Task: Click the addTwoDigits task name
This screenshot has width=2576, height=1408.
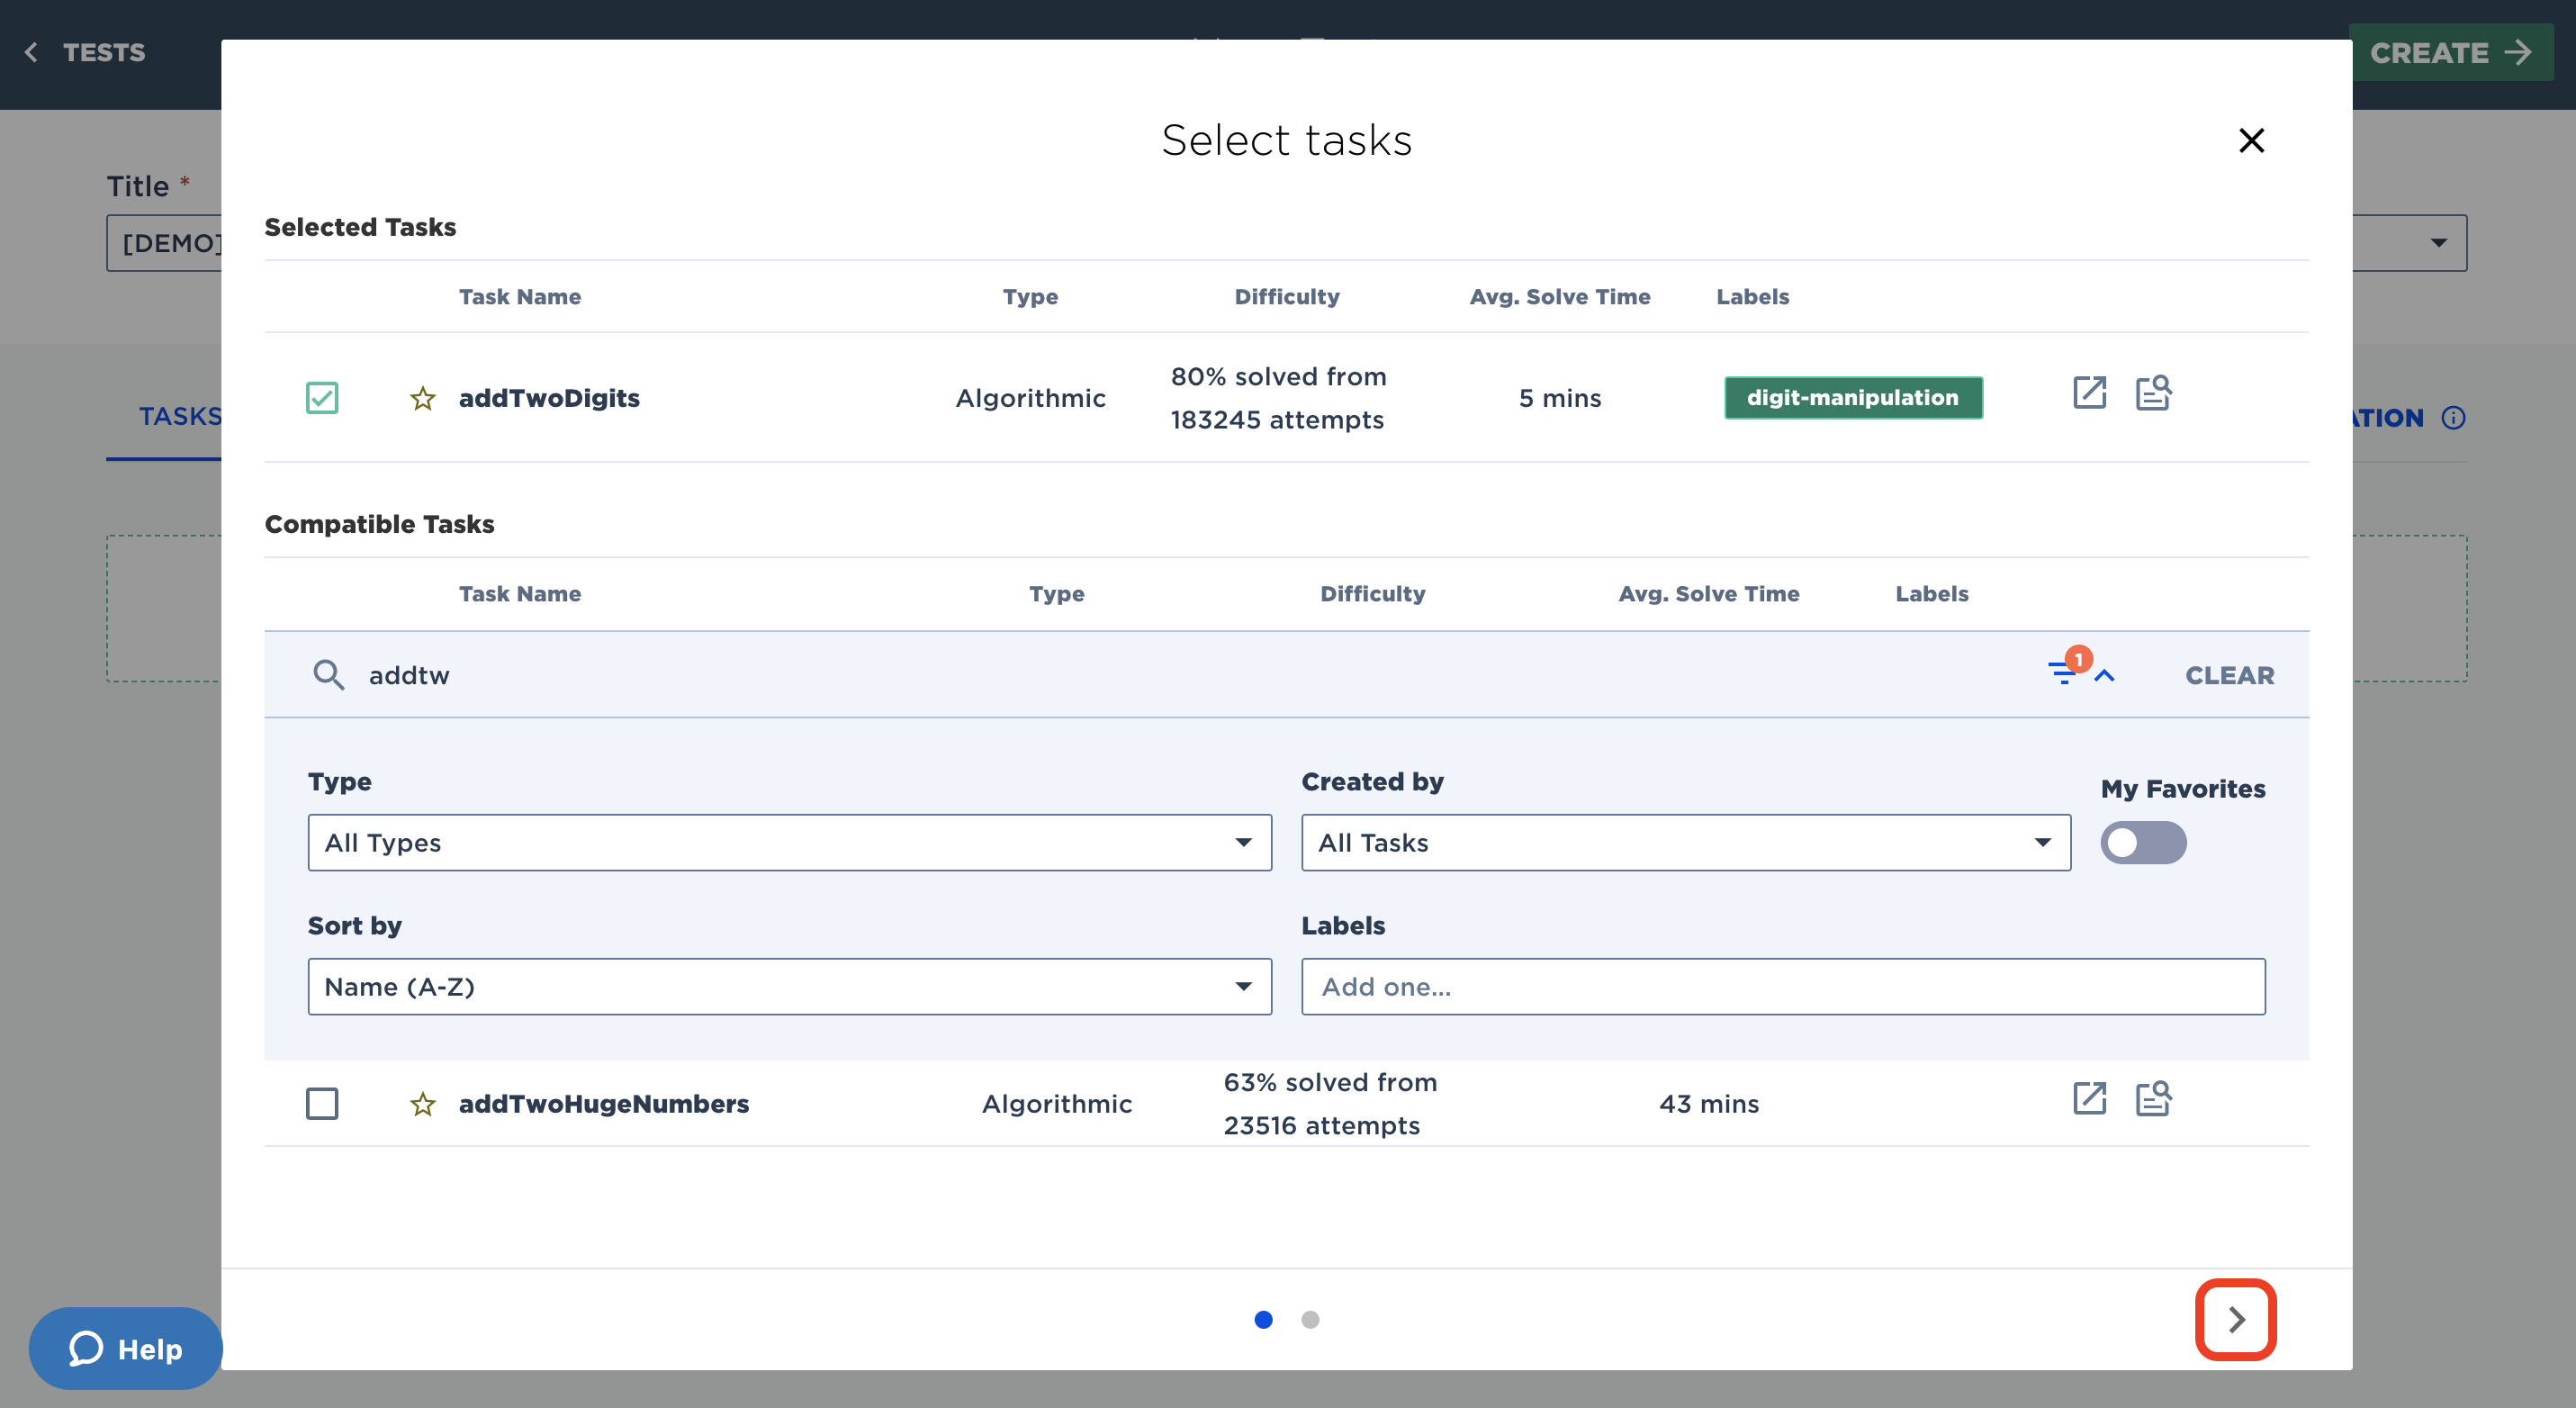Action: [549, 399]
